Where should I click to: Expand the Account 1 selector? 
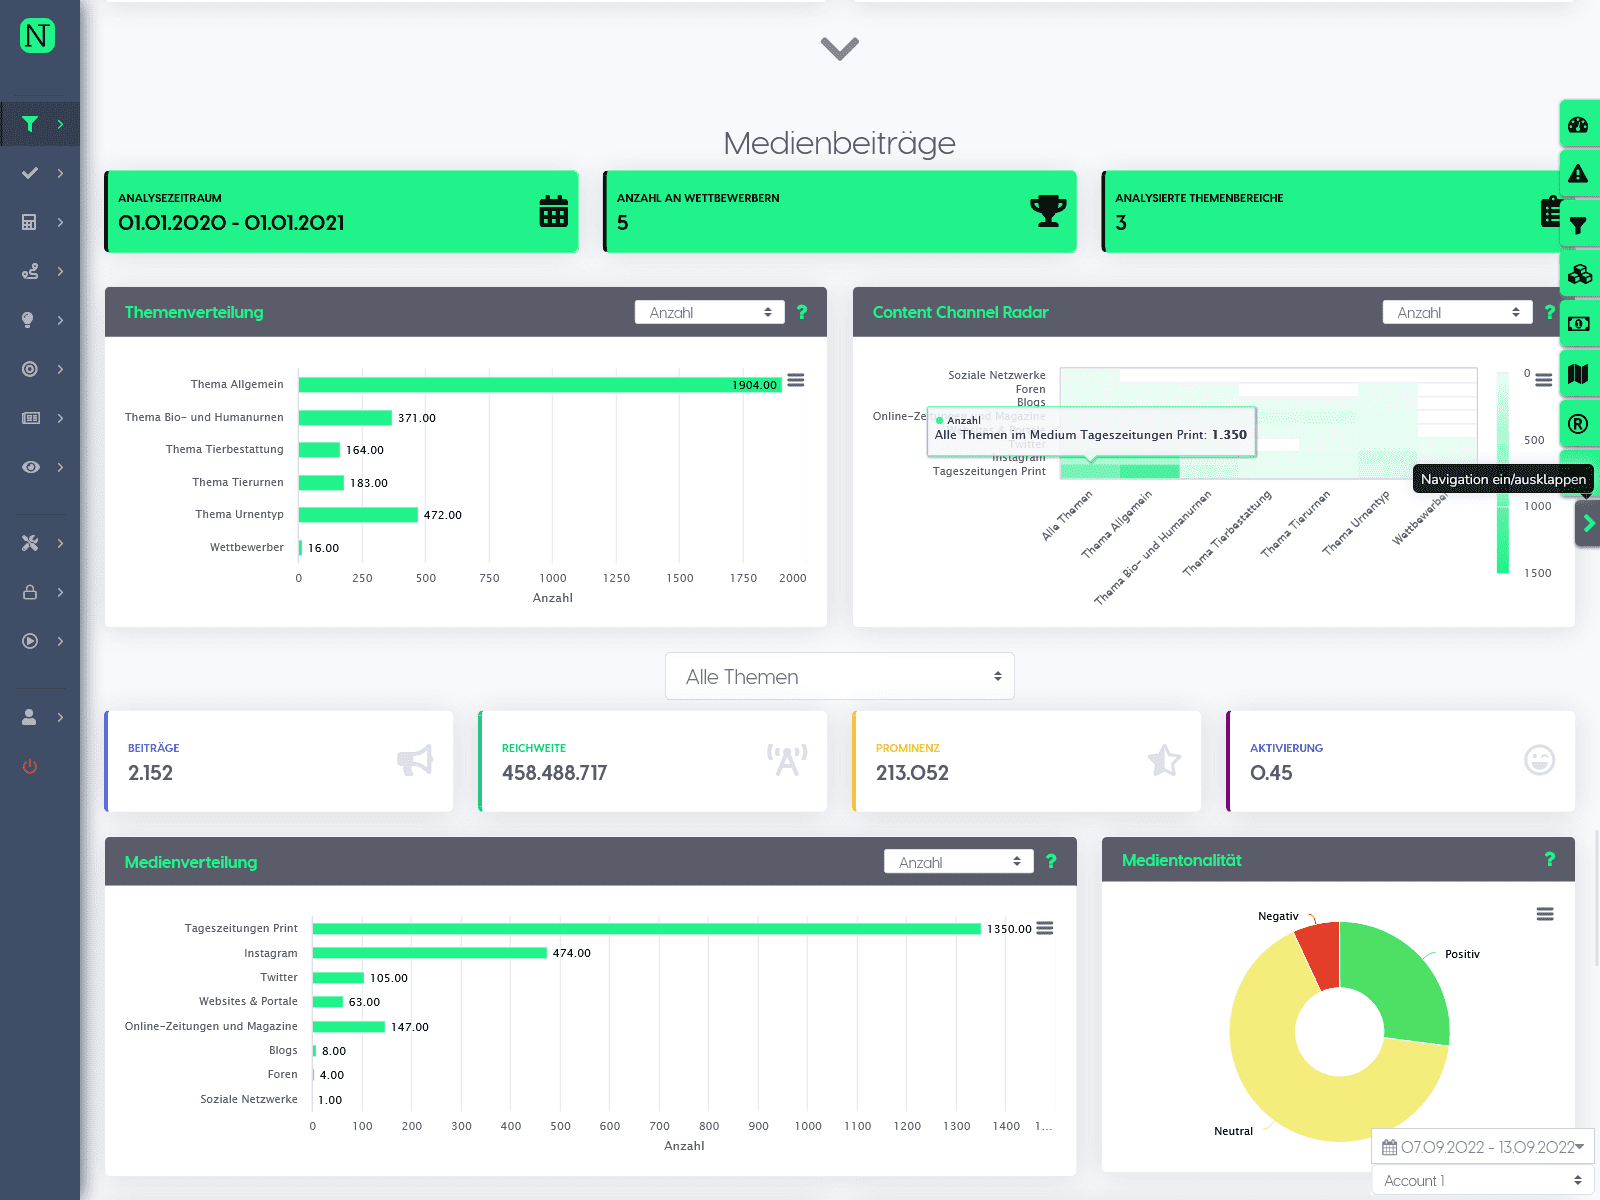(x=1483, y=1181)
